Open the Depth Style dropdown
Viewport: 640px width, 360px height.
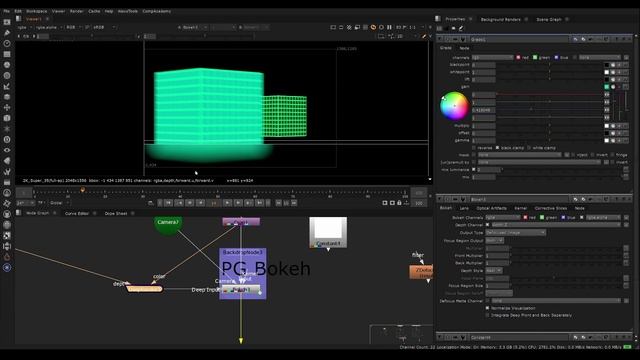(494, 271)
